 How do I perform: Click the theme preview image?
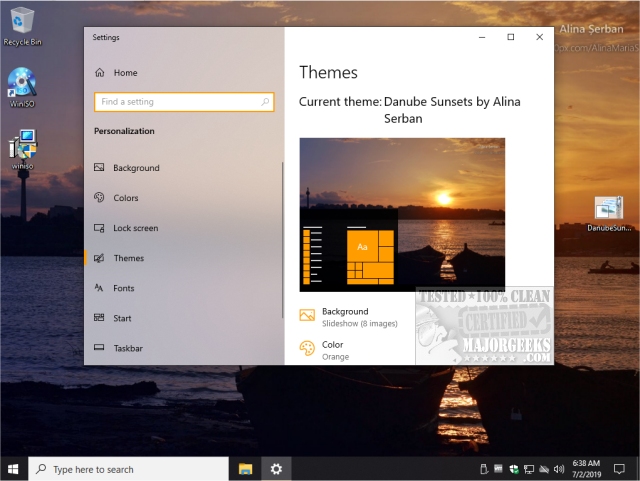(402, 214)
